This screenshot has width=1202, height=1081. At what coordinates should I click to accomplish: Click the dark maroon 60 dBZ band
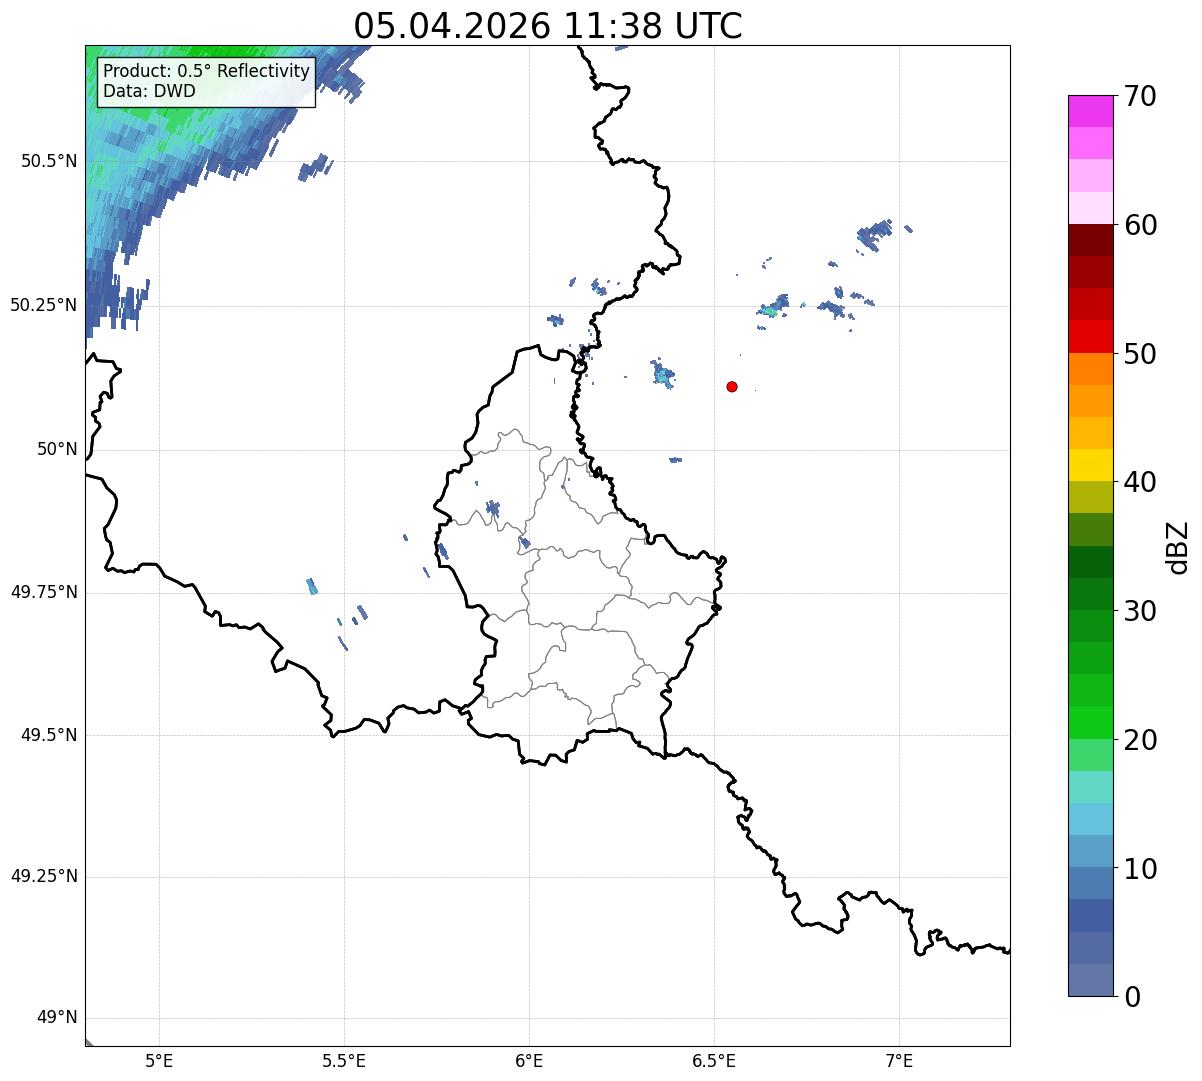[1090, 240]
